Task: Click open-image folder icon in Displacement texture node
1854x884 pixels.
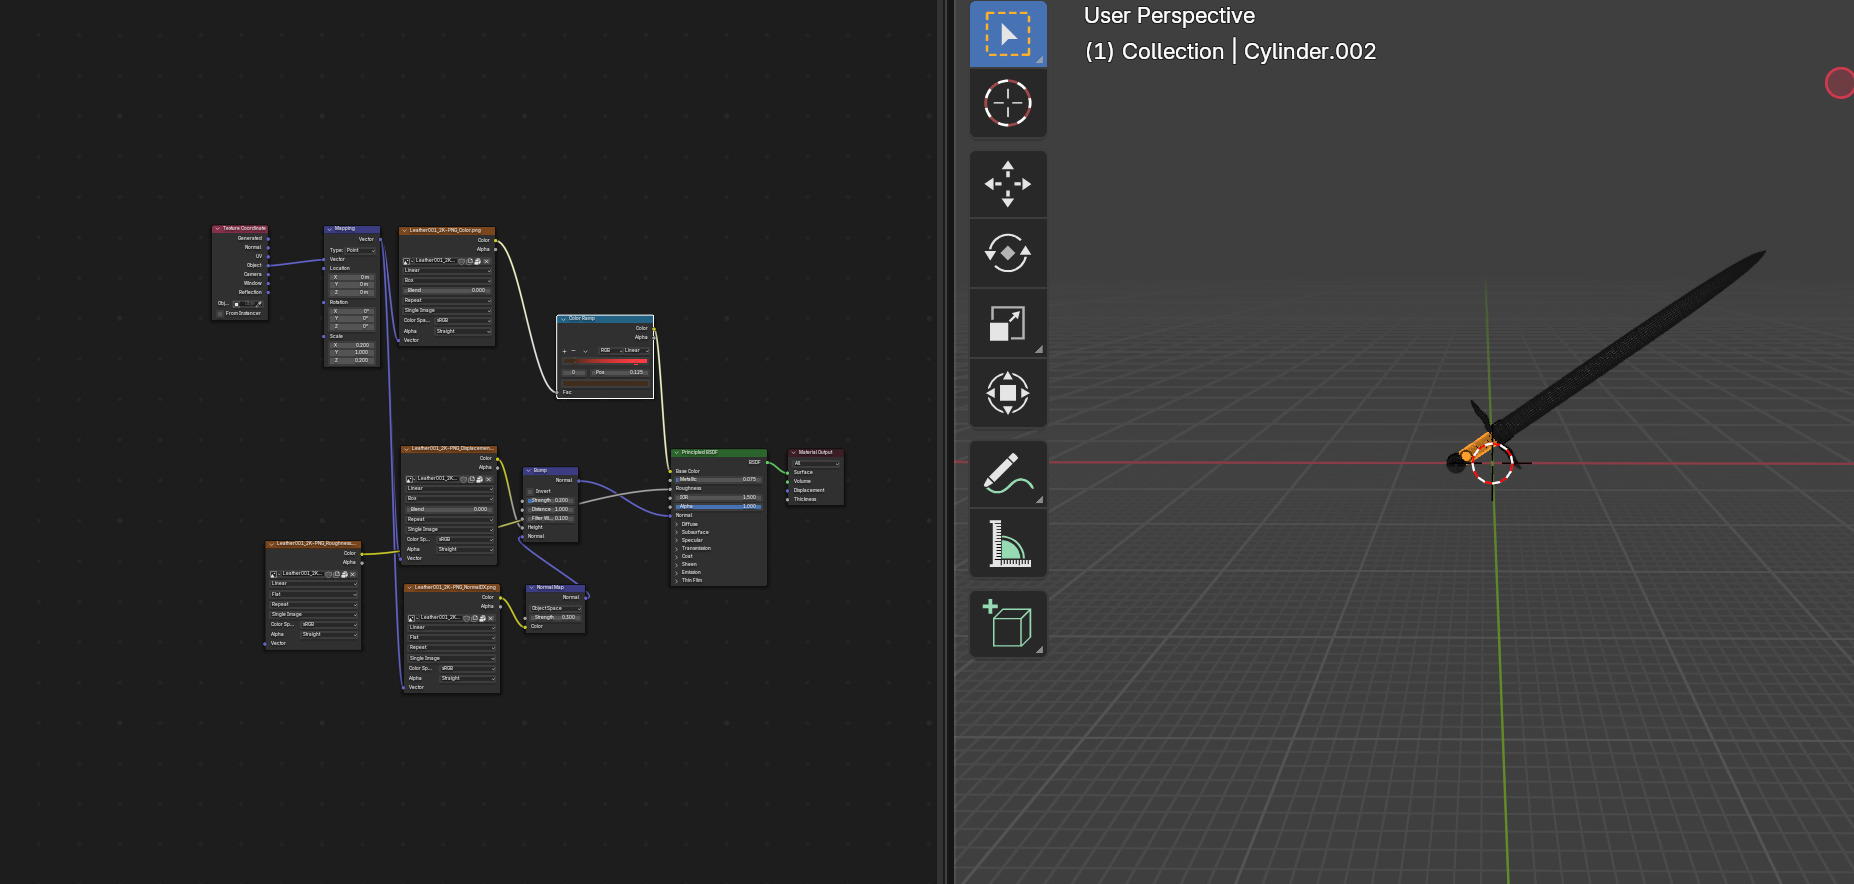Action: (480, 479)
